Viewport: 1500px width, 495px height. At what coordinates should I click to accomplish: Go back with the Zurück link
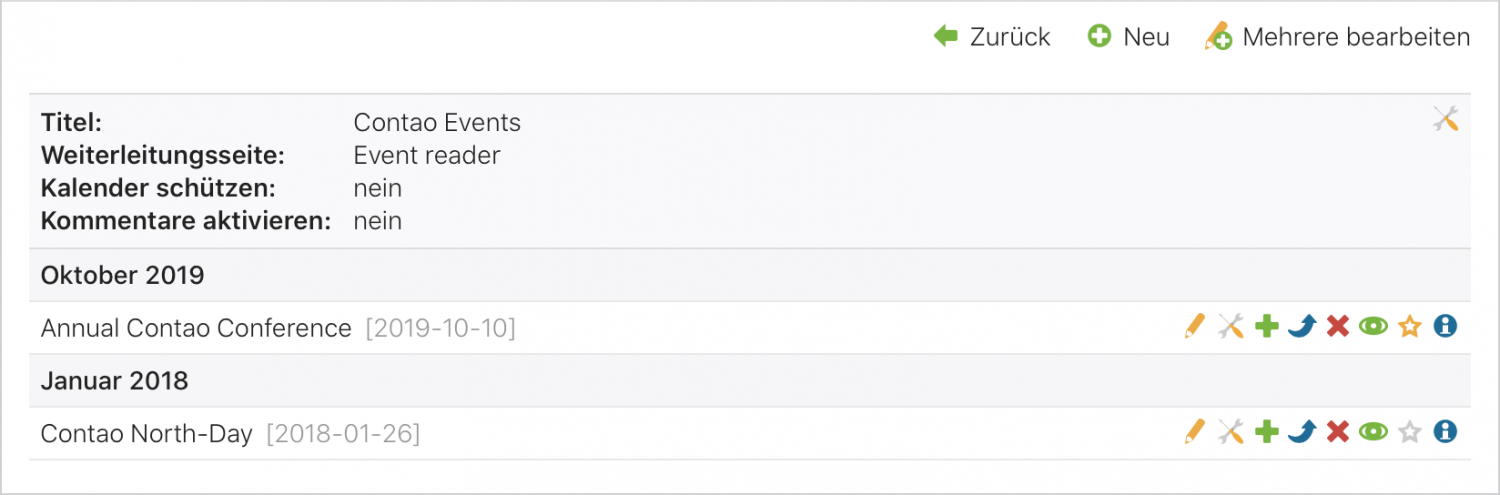click(x=992, y=37)
